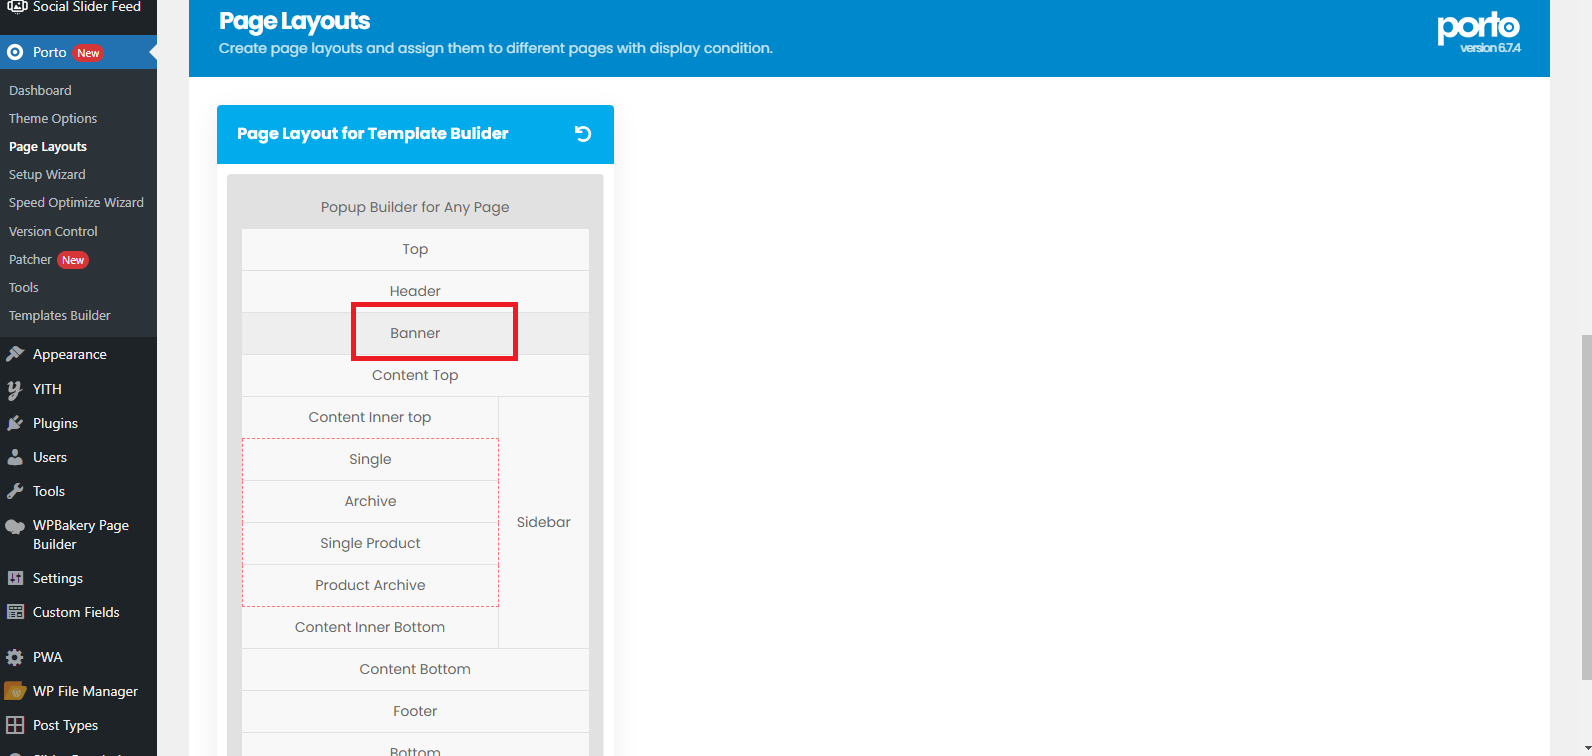This screenshot has height=756, width=1592.
Task: Open Tools under Porto submenu
Action: pyautogui.click(x=24, y=287)
